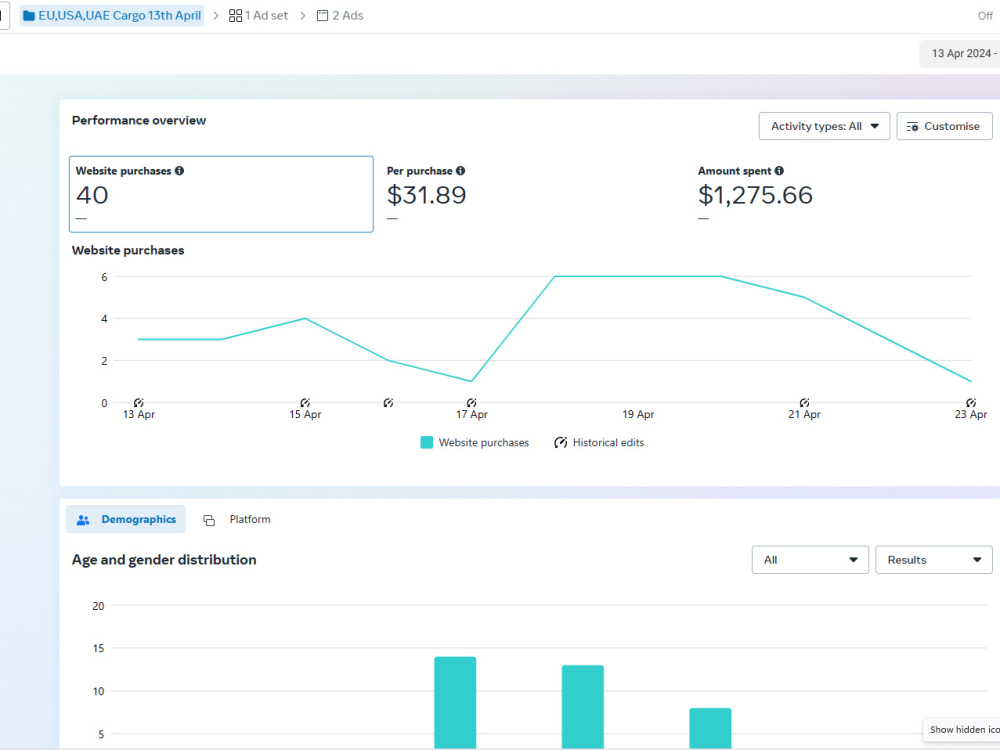This screenshot has width=1000, height=750.
Task: Click the historical edit marker at 17 Apr
Action: pyautogui.click(x=471, y=402)
